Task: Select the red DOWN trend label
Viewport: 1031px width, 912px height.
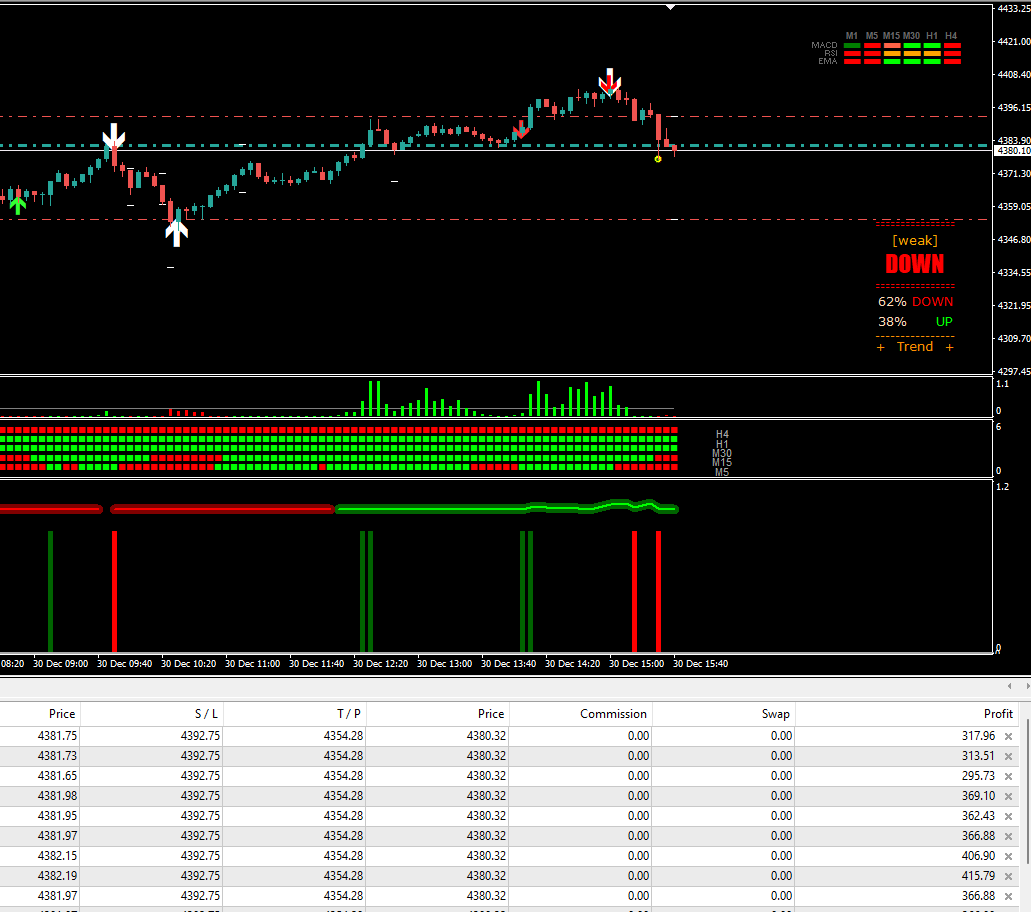Action: pos(914,264)
